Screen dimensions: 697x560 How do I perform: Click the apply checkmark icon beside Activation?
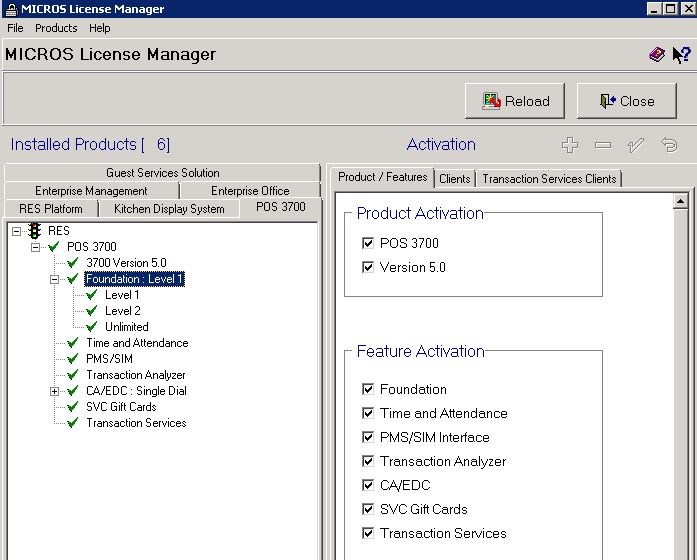[636, 145]
